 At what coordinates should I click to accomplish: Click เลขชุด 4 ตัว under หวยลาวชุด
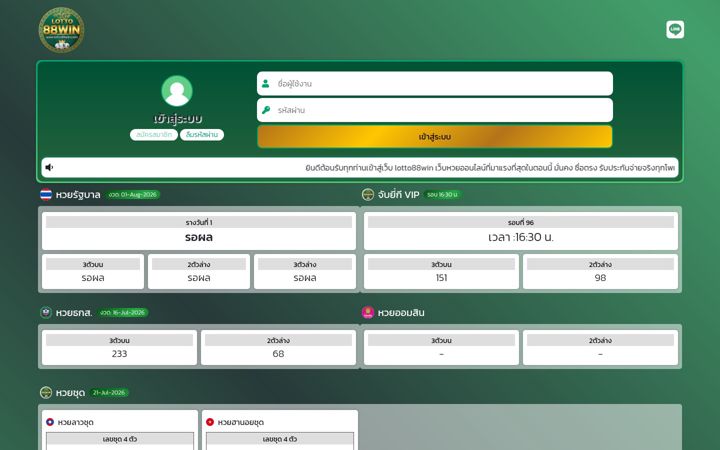[x=120, y=439]
